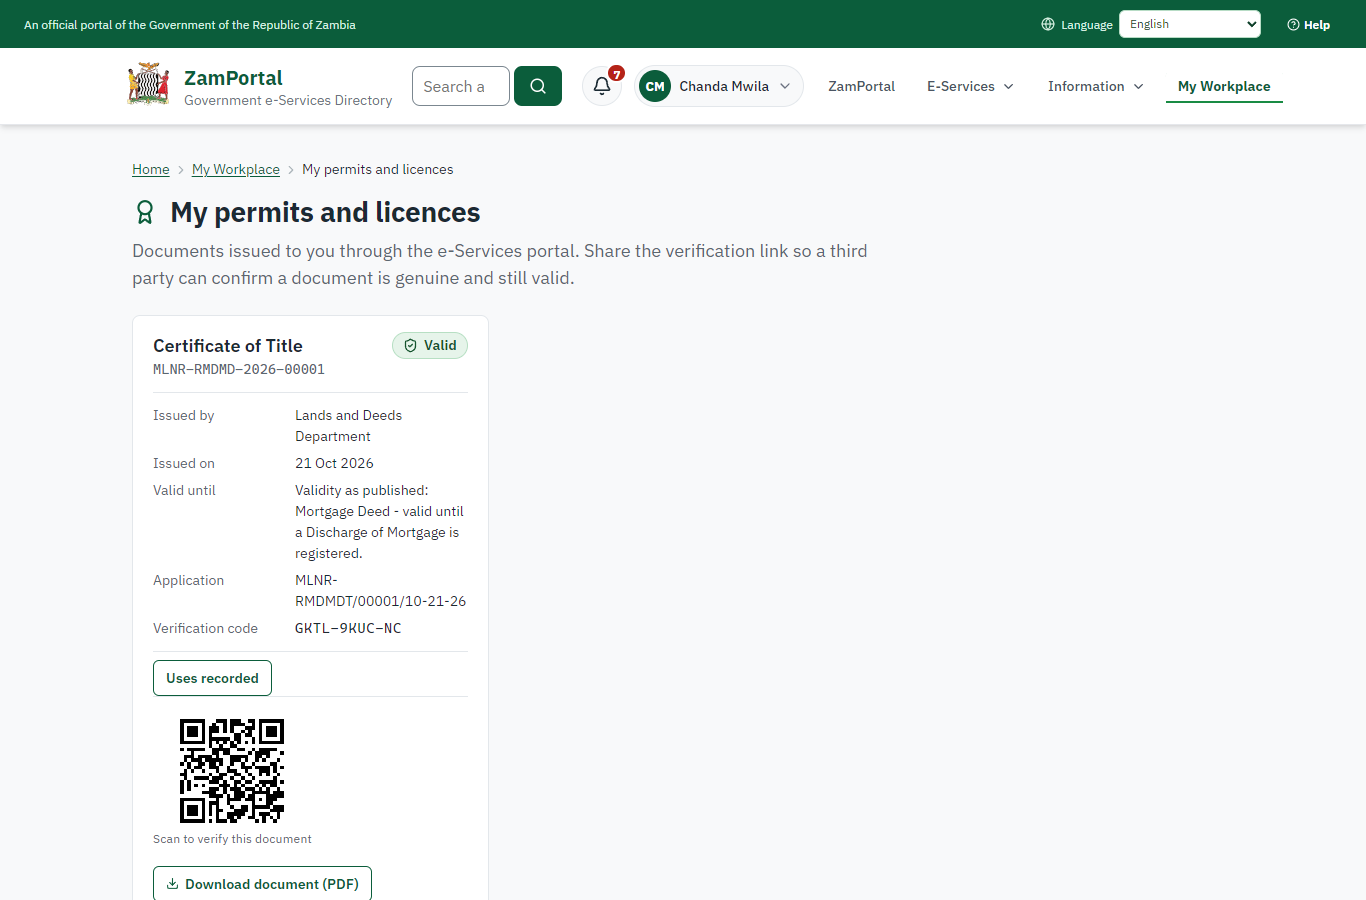Focus the Search input field
1366x900 pixels.
coord(461,86)
